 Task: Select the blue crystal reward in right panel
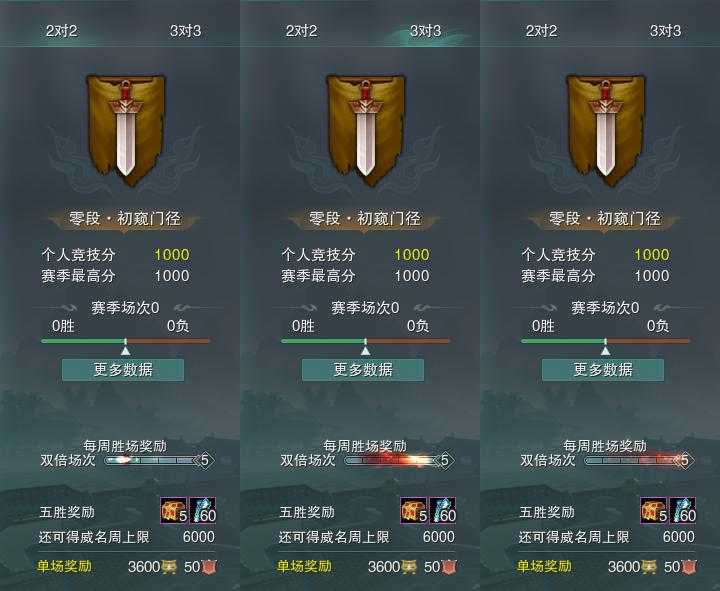[683, 511]
